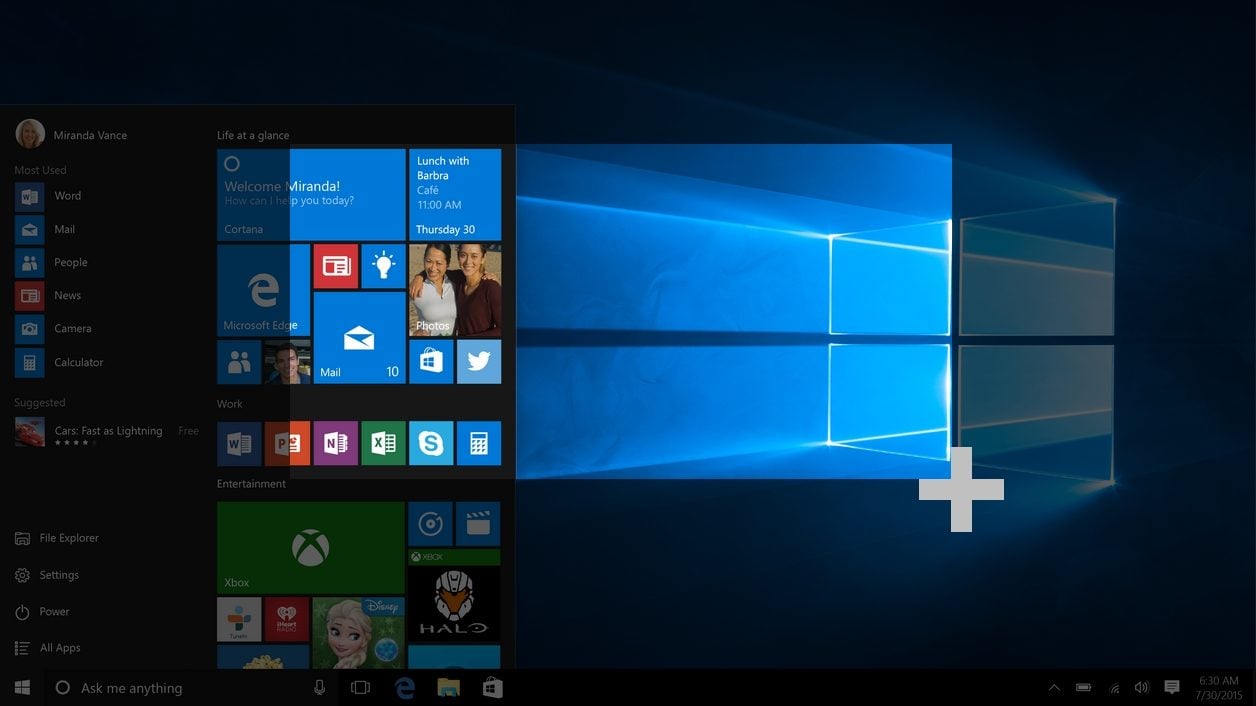This screenshot has height=706, width=1256.
Task: Open Task View from the taskbar
Action: 360,688
